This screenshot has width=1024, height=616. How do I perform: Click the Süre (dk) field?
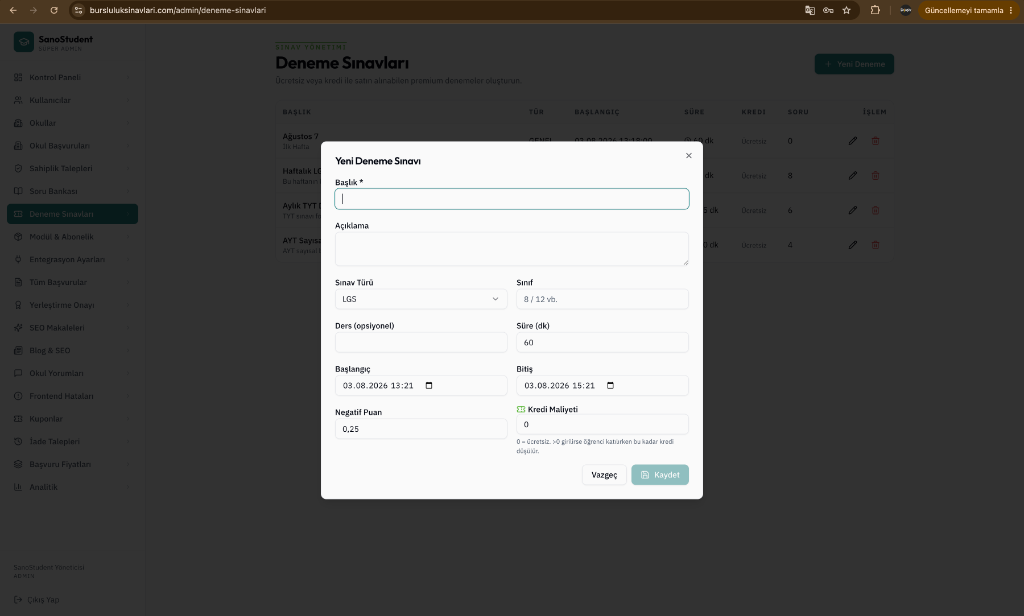click(602, 342)
